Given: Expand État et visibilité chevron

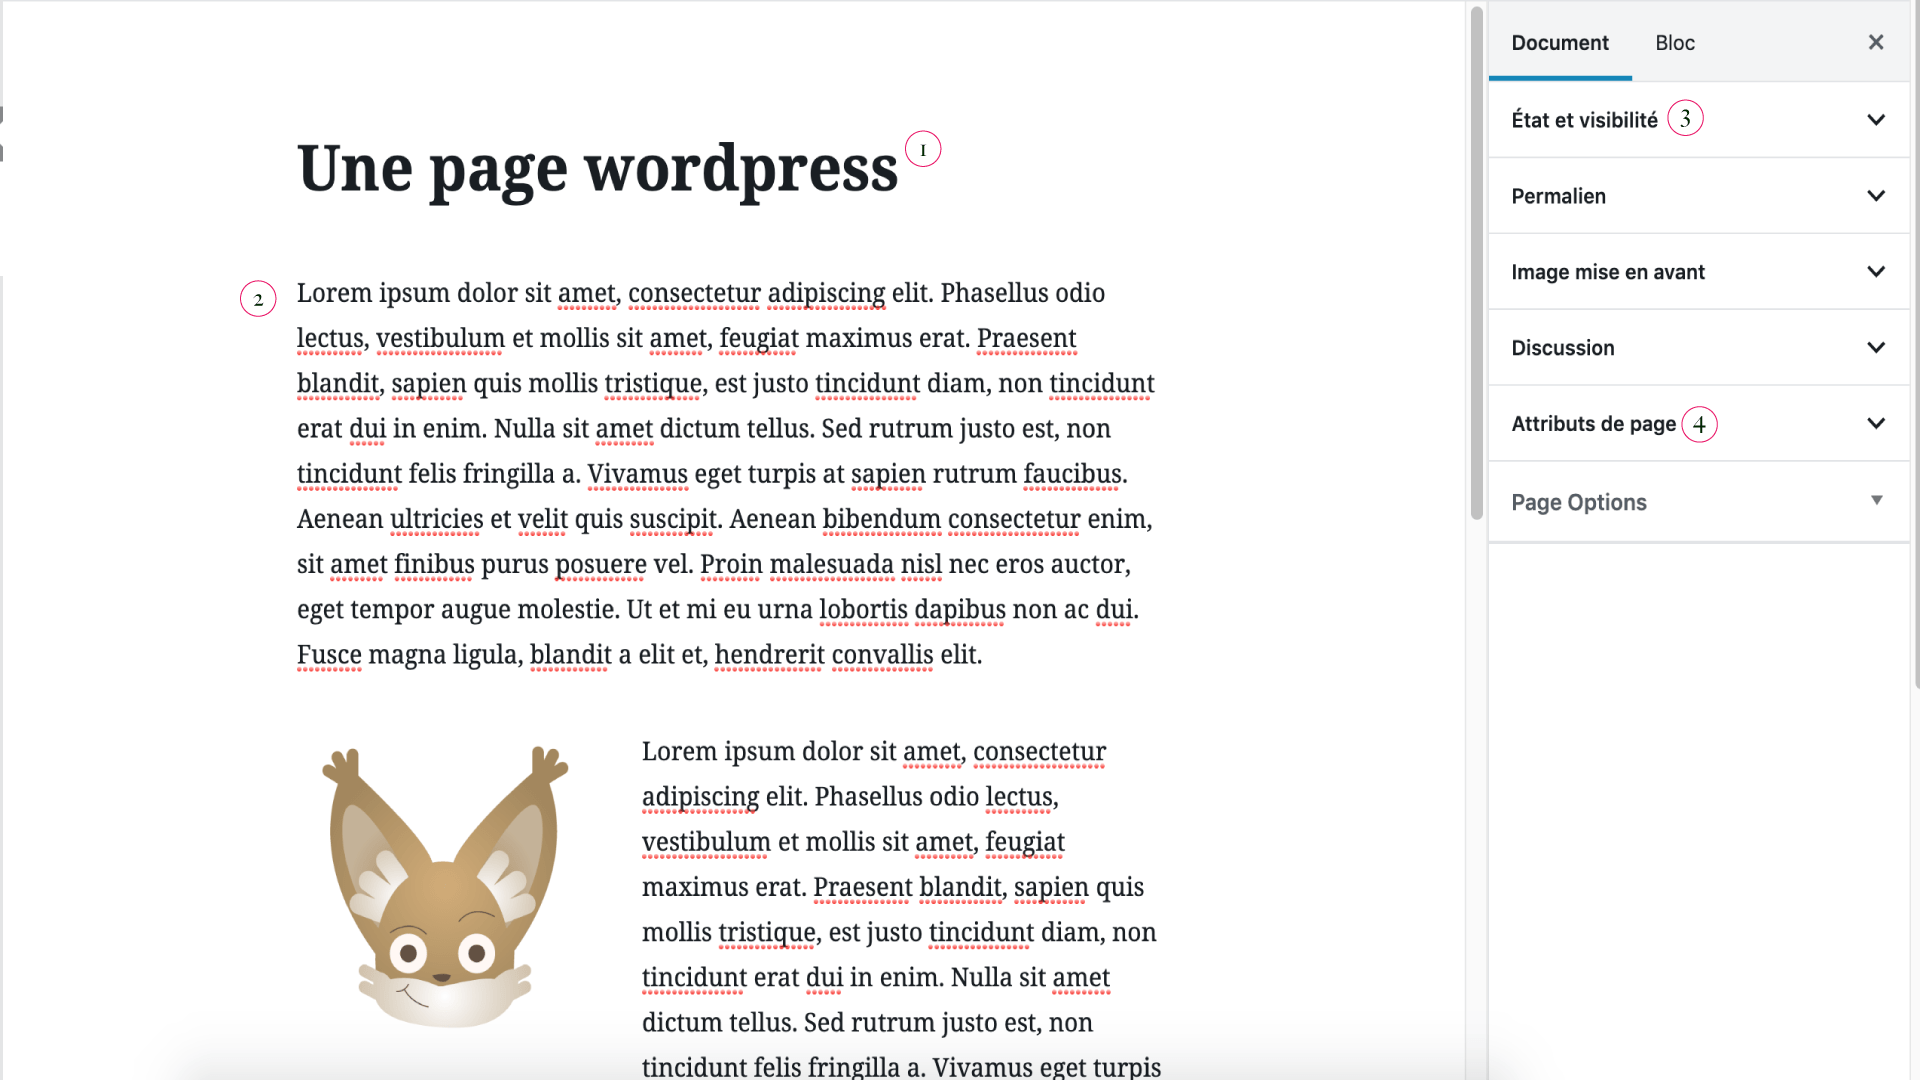Looking at the screenshot, I should click(x=1875, y=120).
